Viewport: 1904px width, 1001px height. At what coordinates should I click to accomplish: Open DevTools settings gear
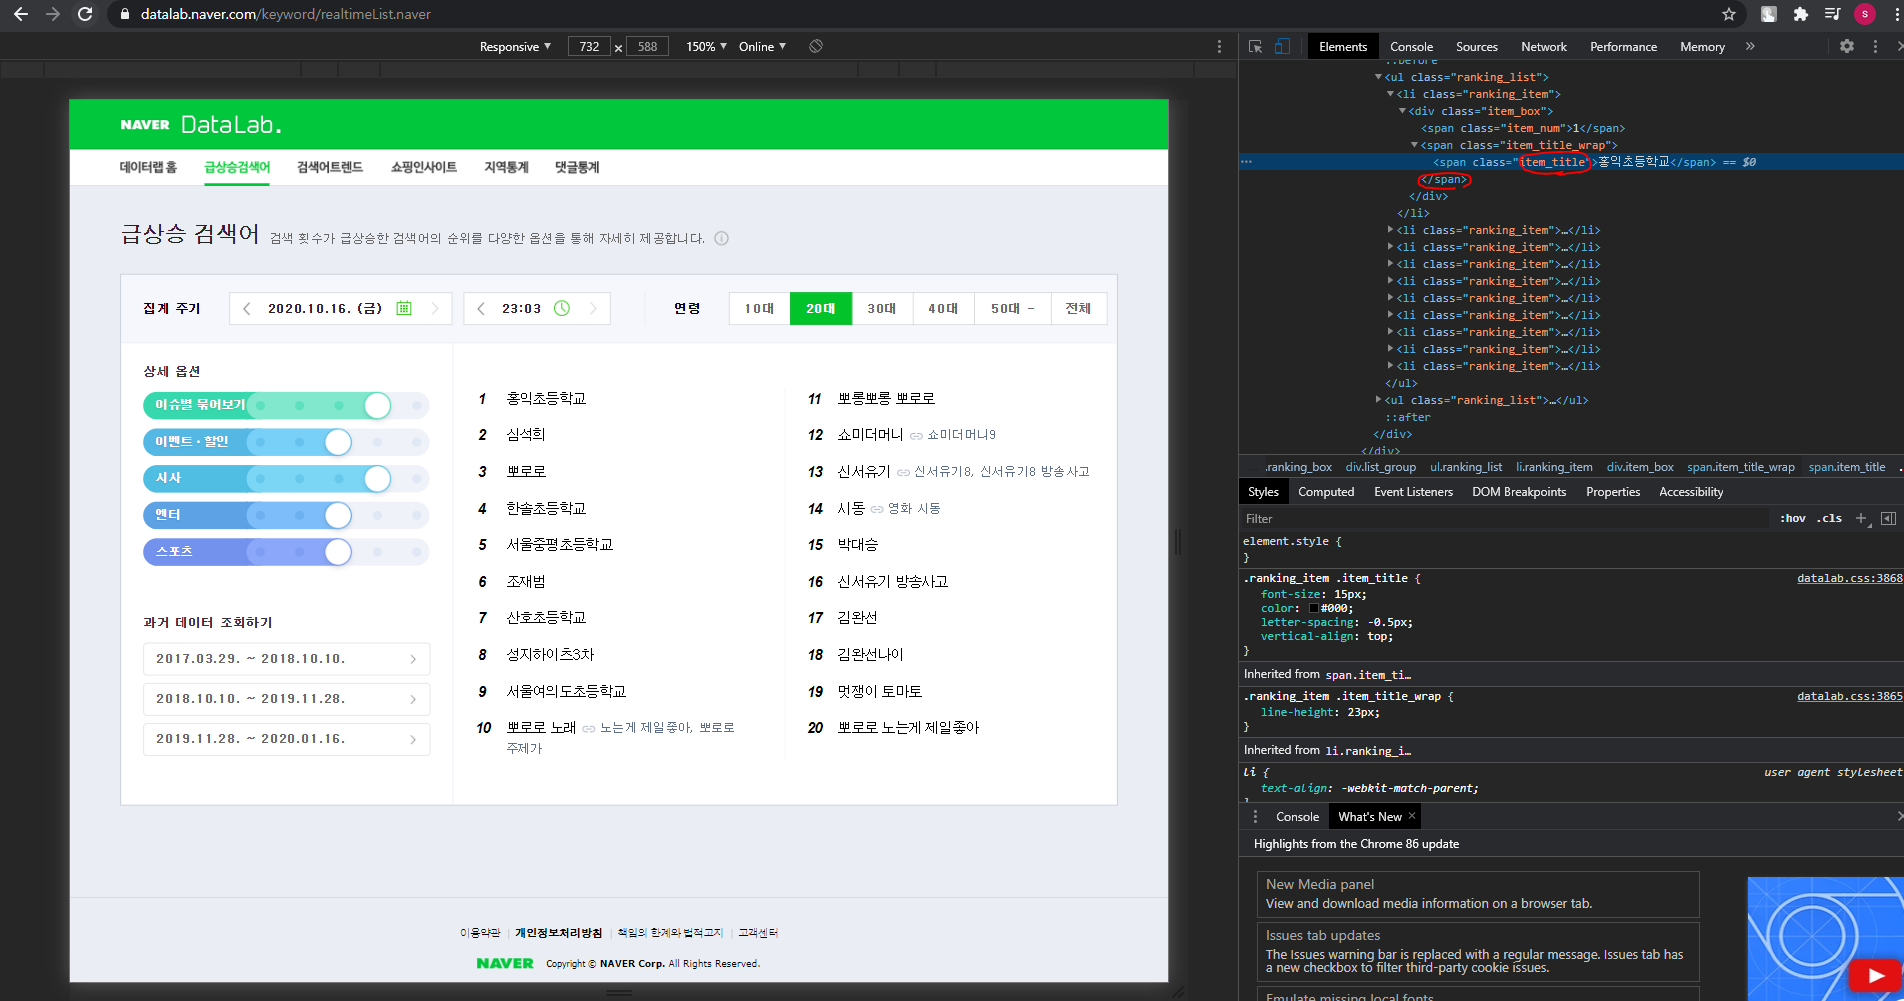pyautogui.click(x=1847, y=46)
